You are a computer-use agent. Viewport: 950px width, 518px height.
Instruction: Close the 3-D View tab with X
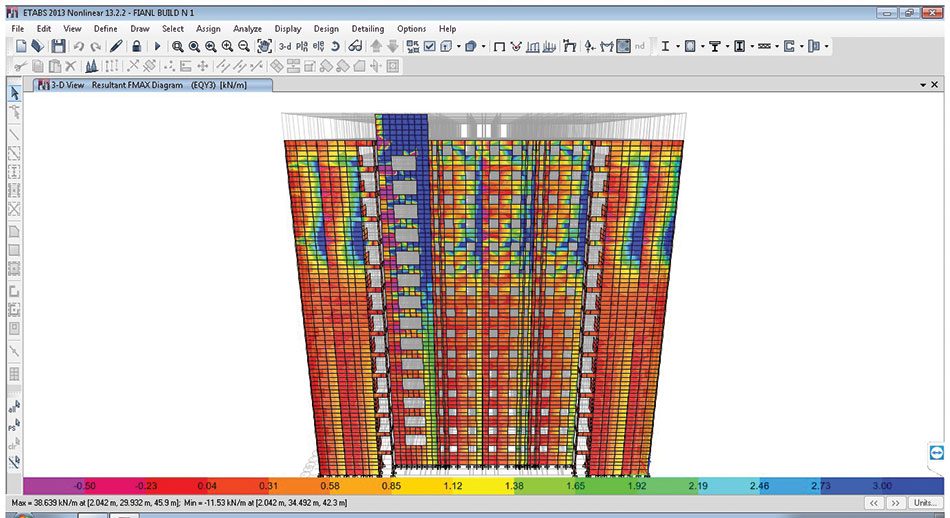935,85
